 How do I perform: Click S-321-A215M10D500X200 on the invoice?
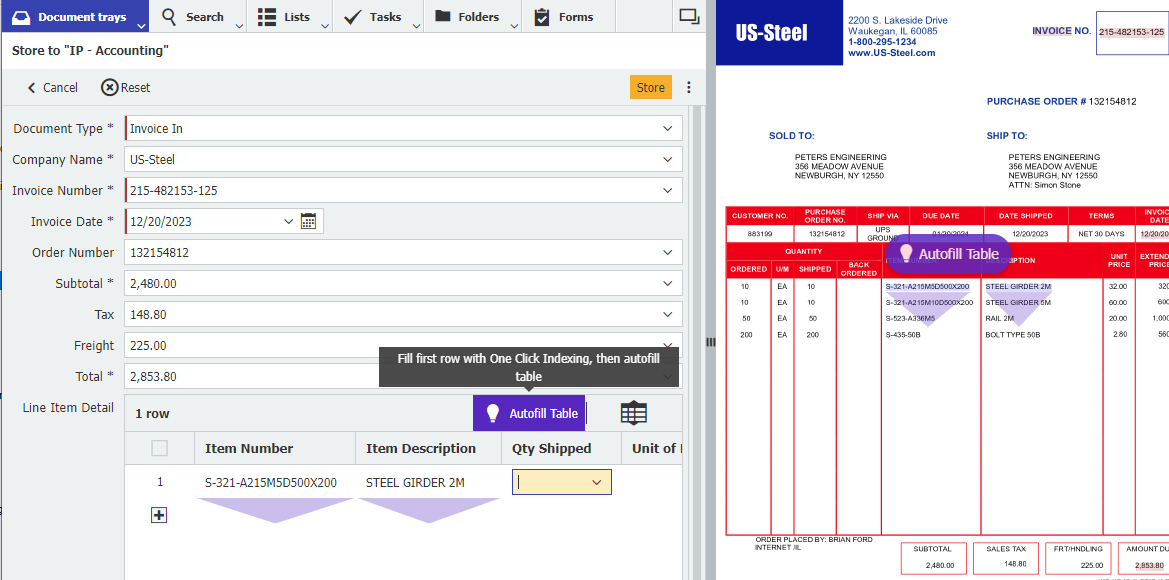[x=929, y=303]
